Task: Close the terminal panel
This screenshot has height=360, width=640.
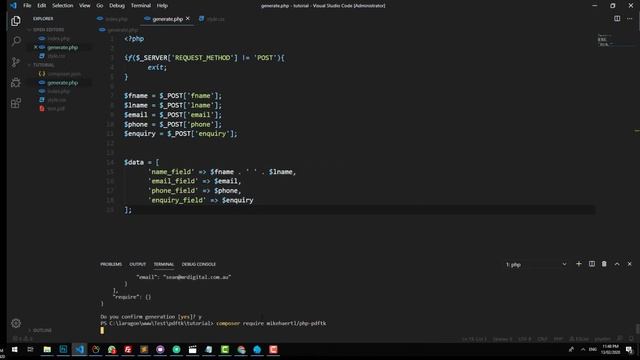Action: pos(629,264)
